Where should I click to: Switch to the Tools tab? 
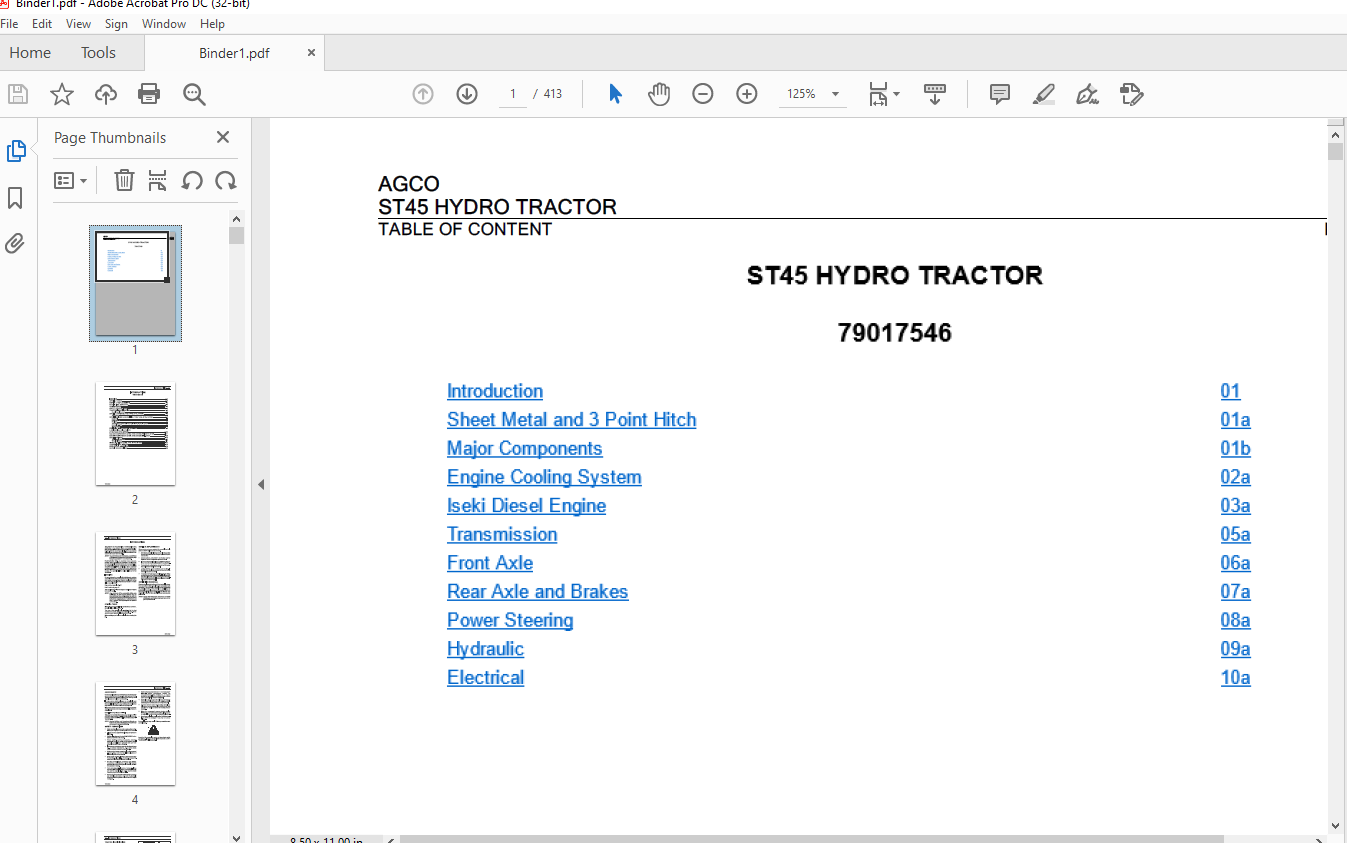[x=98, y=53]
